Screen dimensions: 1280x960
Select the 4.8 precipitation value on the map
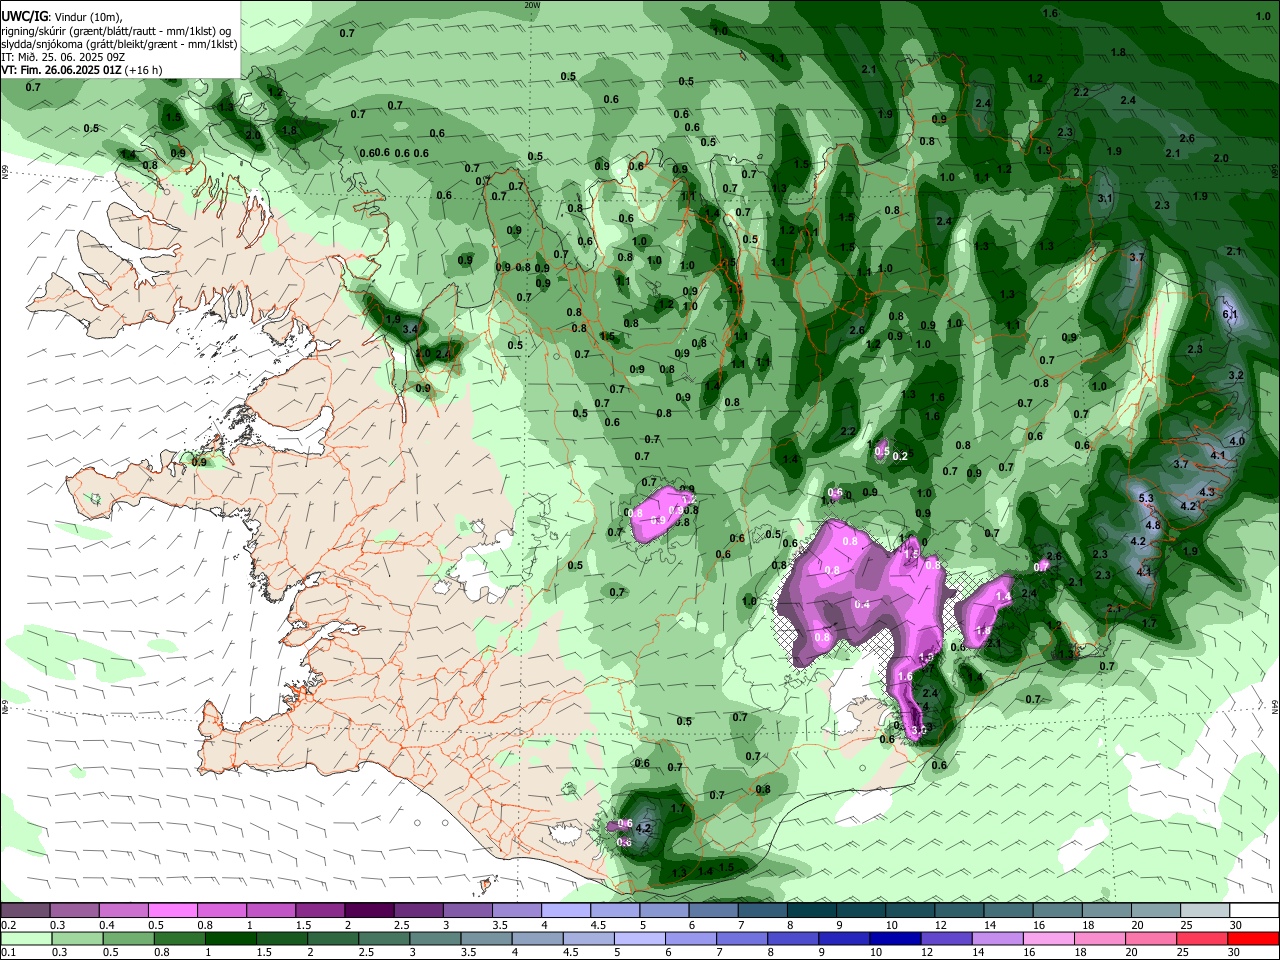(1152, 525)
